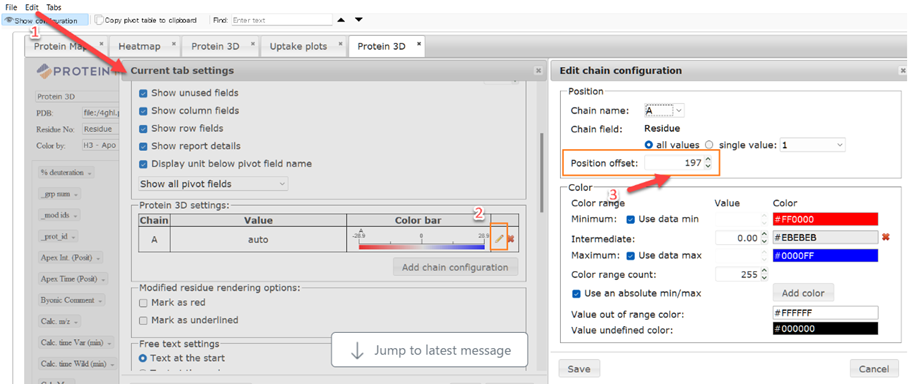The image size is (921, 384).
Task: Close the Uptake plots tab
Action: click(340, 44)
